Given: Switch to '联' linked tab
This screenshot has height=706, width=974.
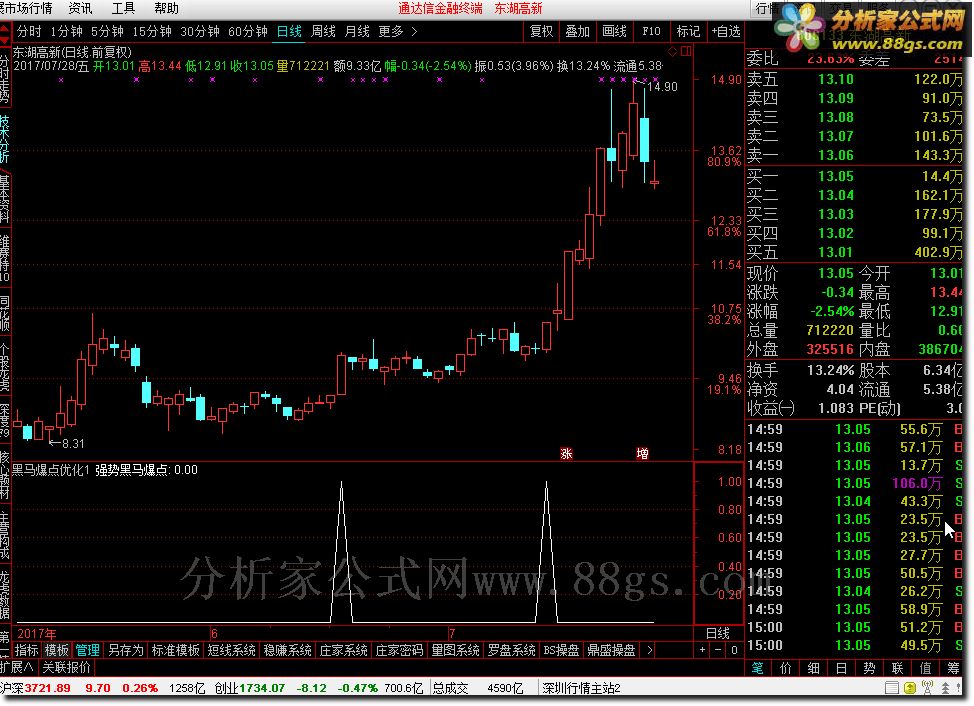Looking at the screenshot, I should pos(897,668).
